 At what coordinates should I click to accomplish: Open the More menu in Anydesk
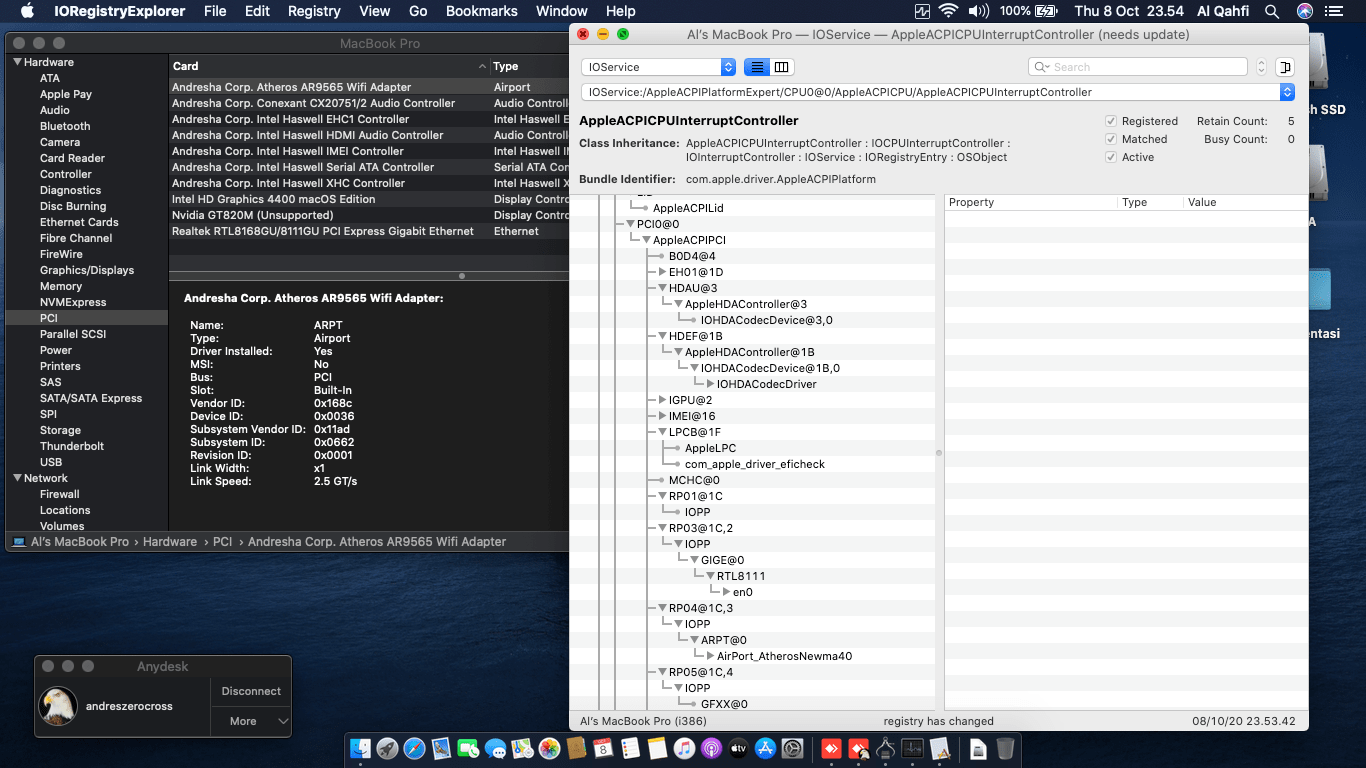click(x=251, y=721)
